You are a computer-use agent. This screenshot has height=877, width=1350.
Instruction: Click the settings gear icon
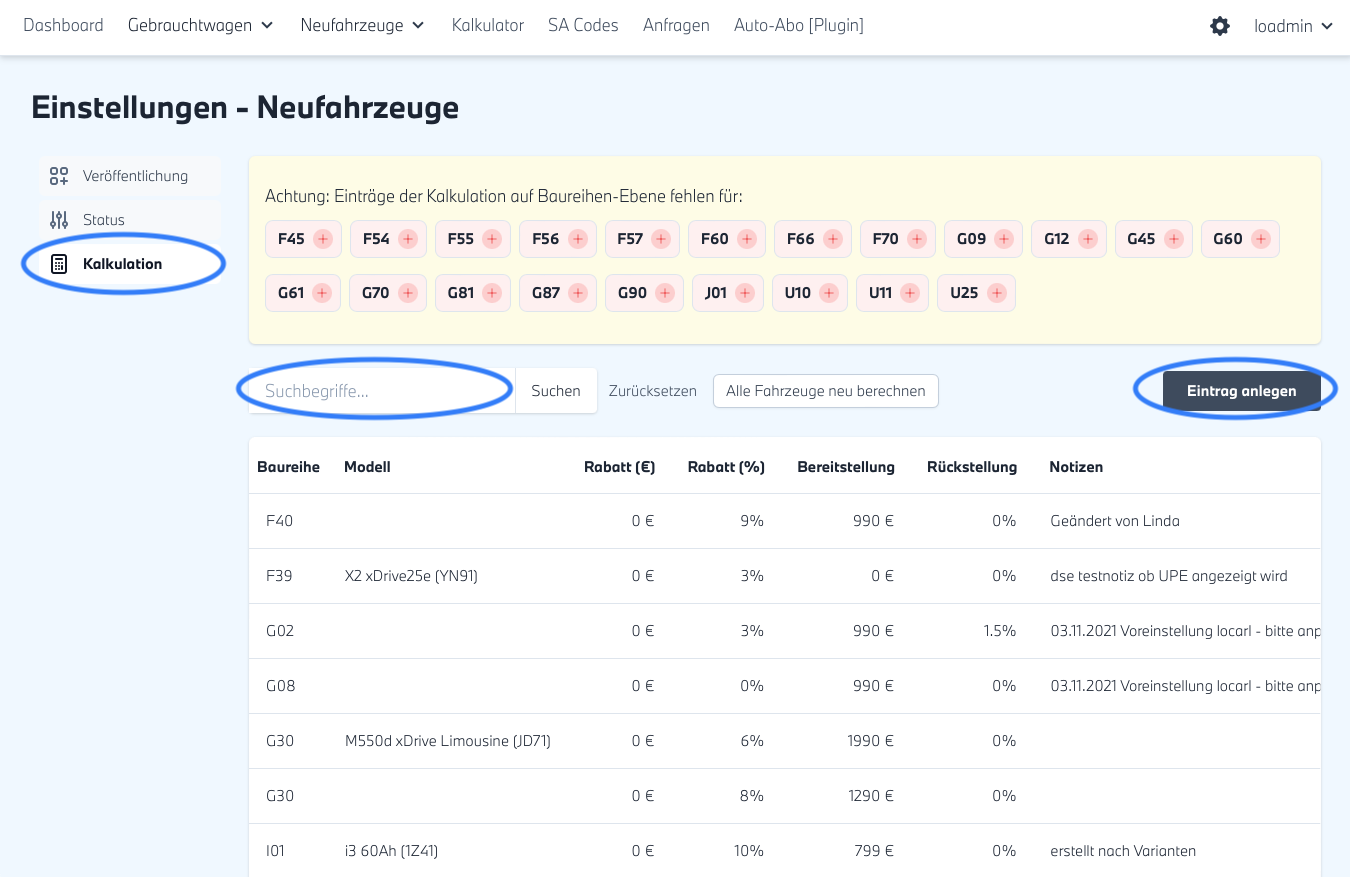coord(1220,26)
